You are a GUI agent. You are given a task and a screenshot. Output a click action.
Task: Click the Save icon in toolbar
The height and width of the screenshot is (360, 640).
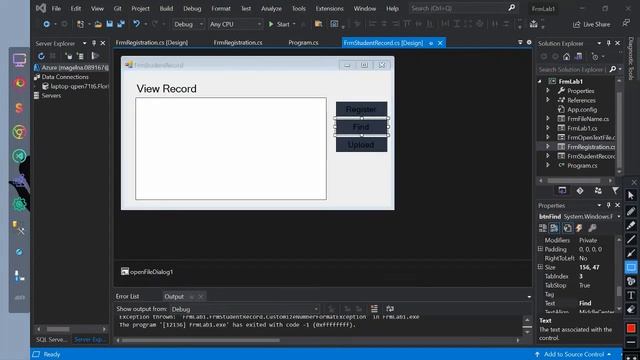point(109,24)
